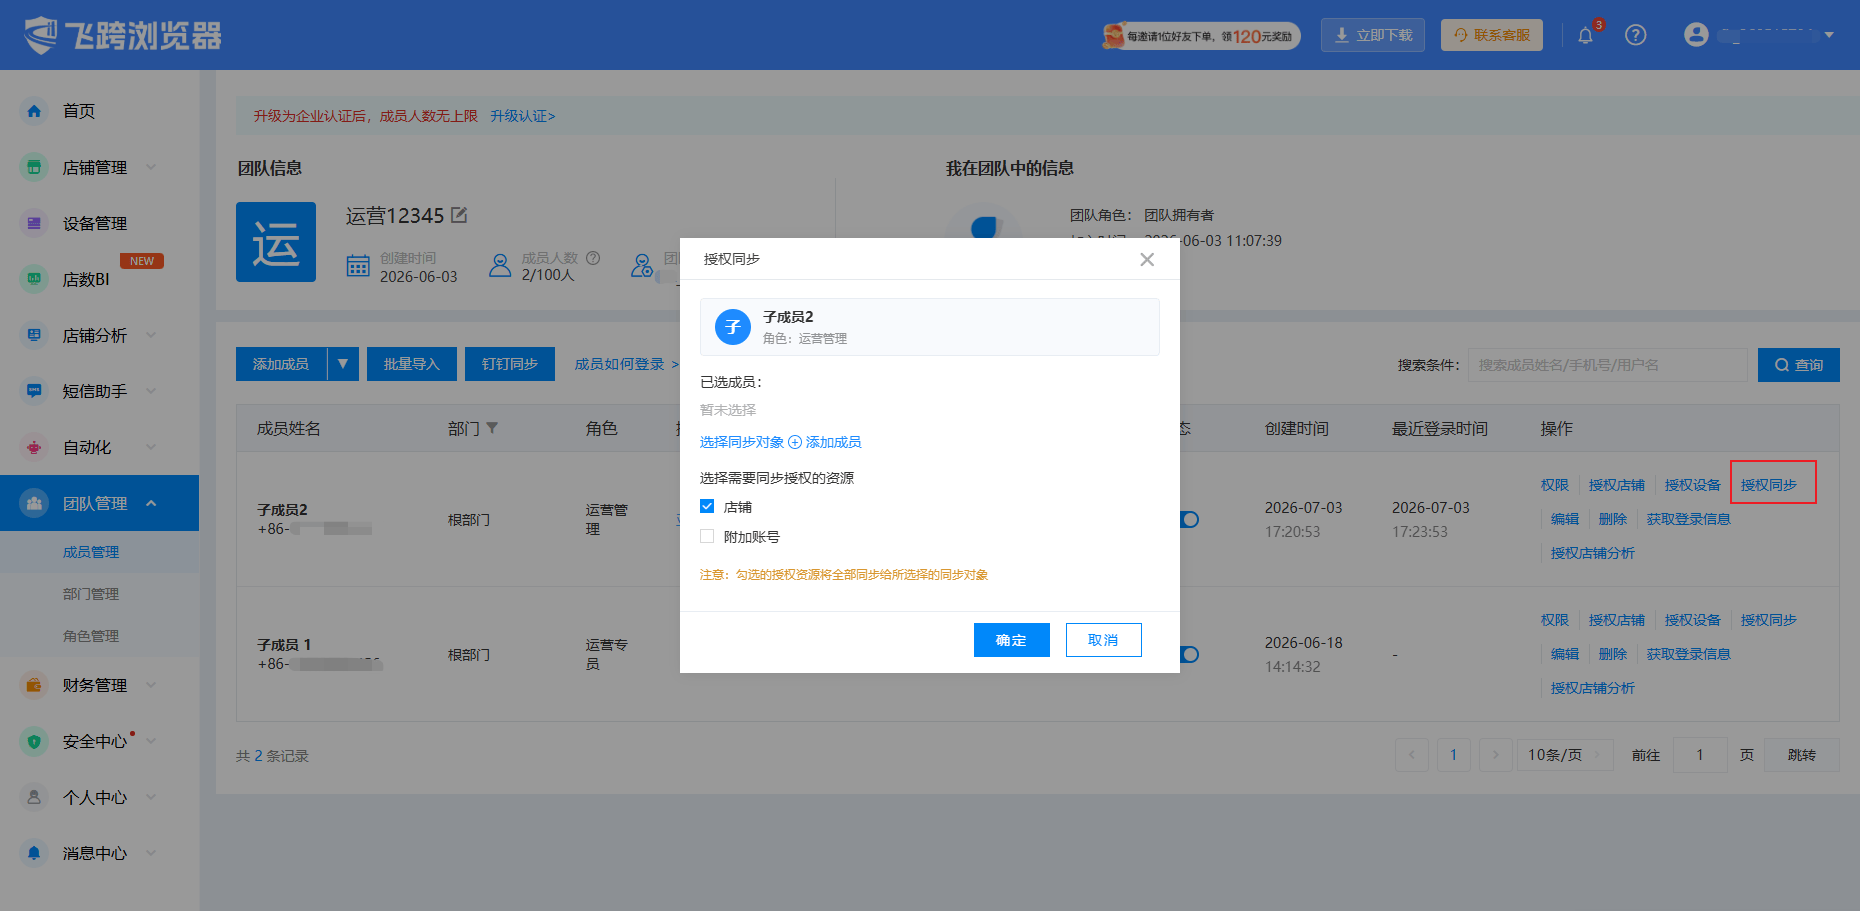
Task: Click the user avatar icon in header
Action: (x=1696, y=35)
